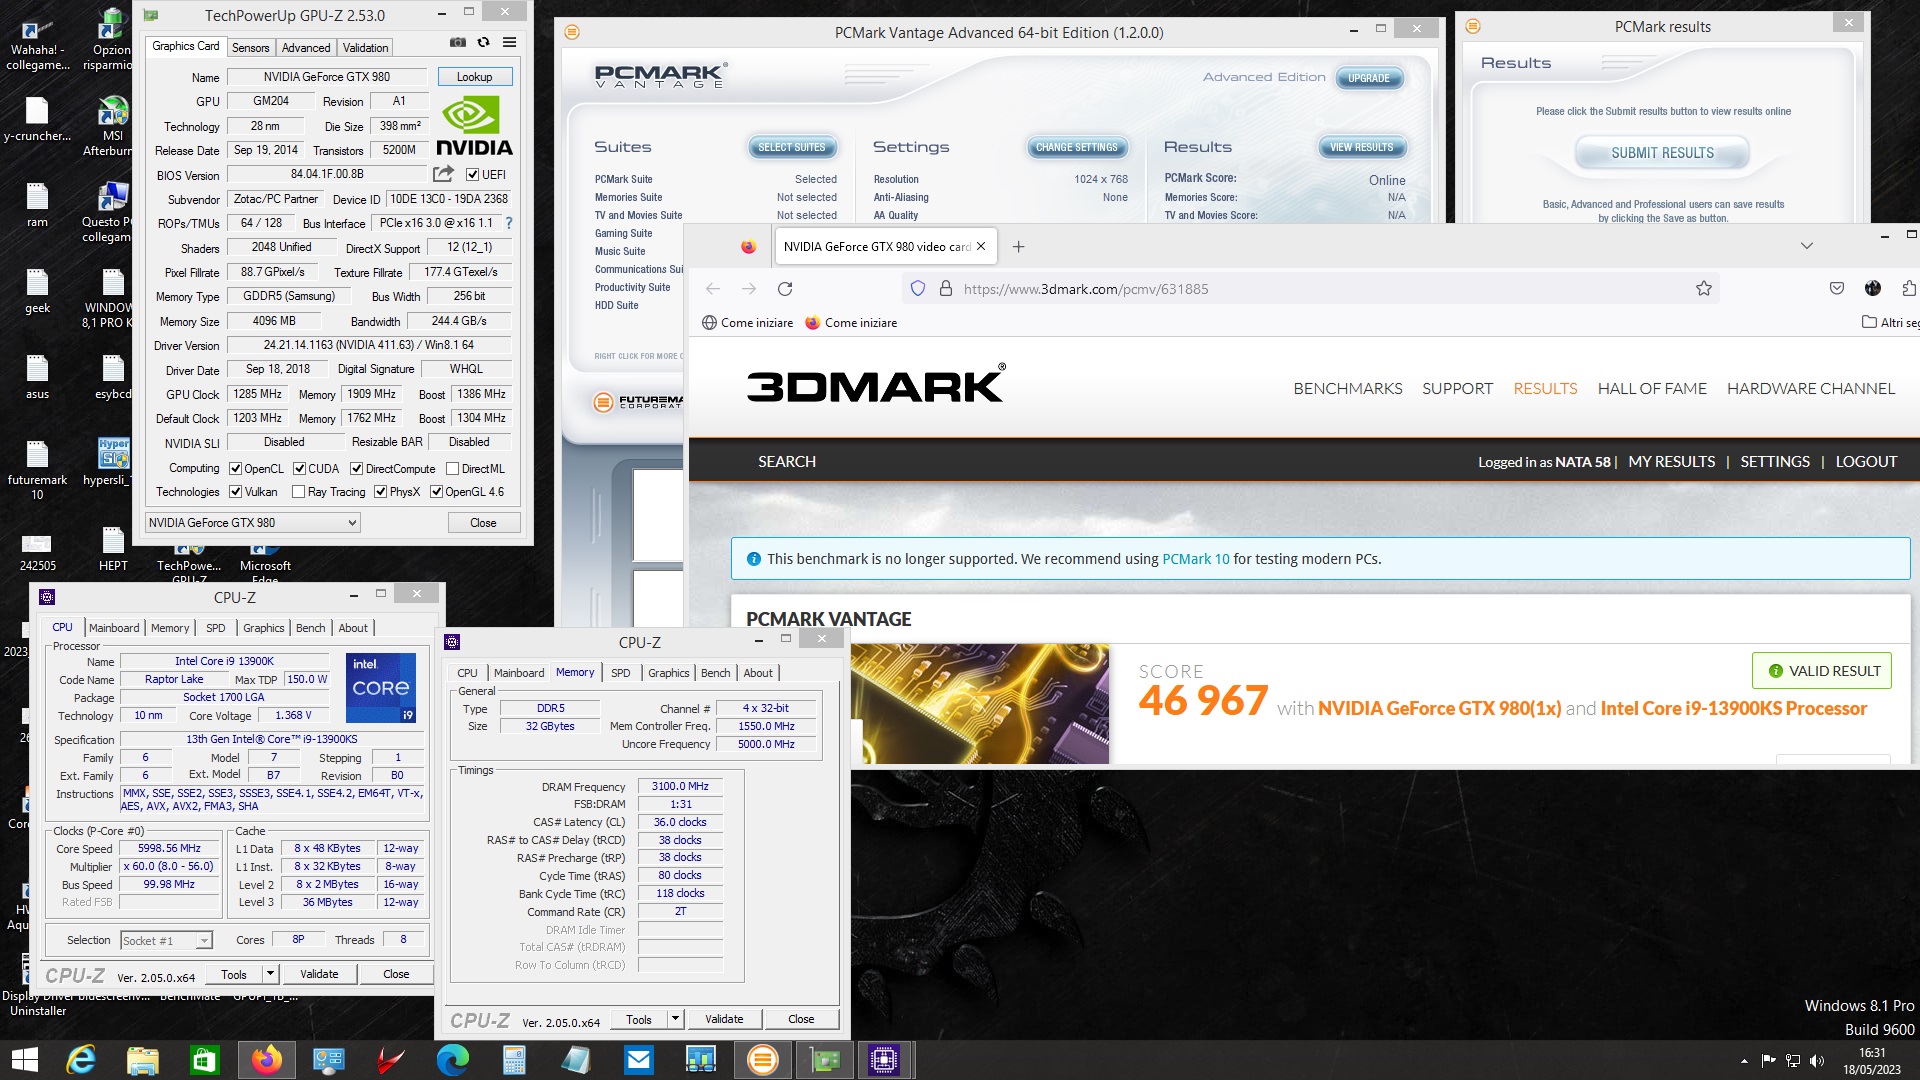Toggle the OpenCL checkbox

coord(236,469)
